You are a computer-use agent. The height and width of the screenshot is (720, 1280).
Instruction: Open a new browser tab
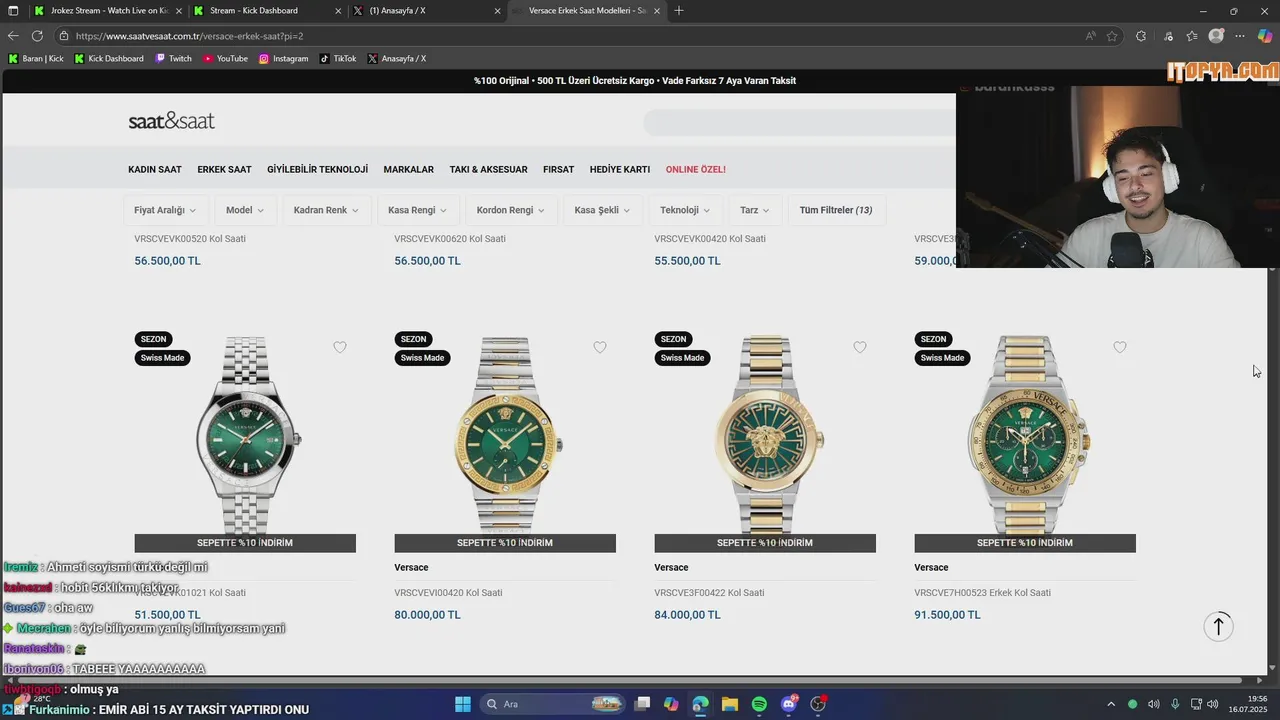(x=679, y=10)
